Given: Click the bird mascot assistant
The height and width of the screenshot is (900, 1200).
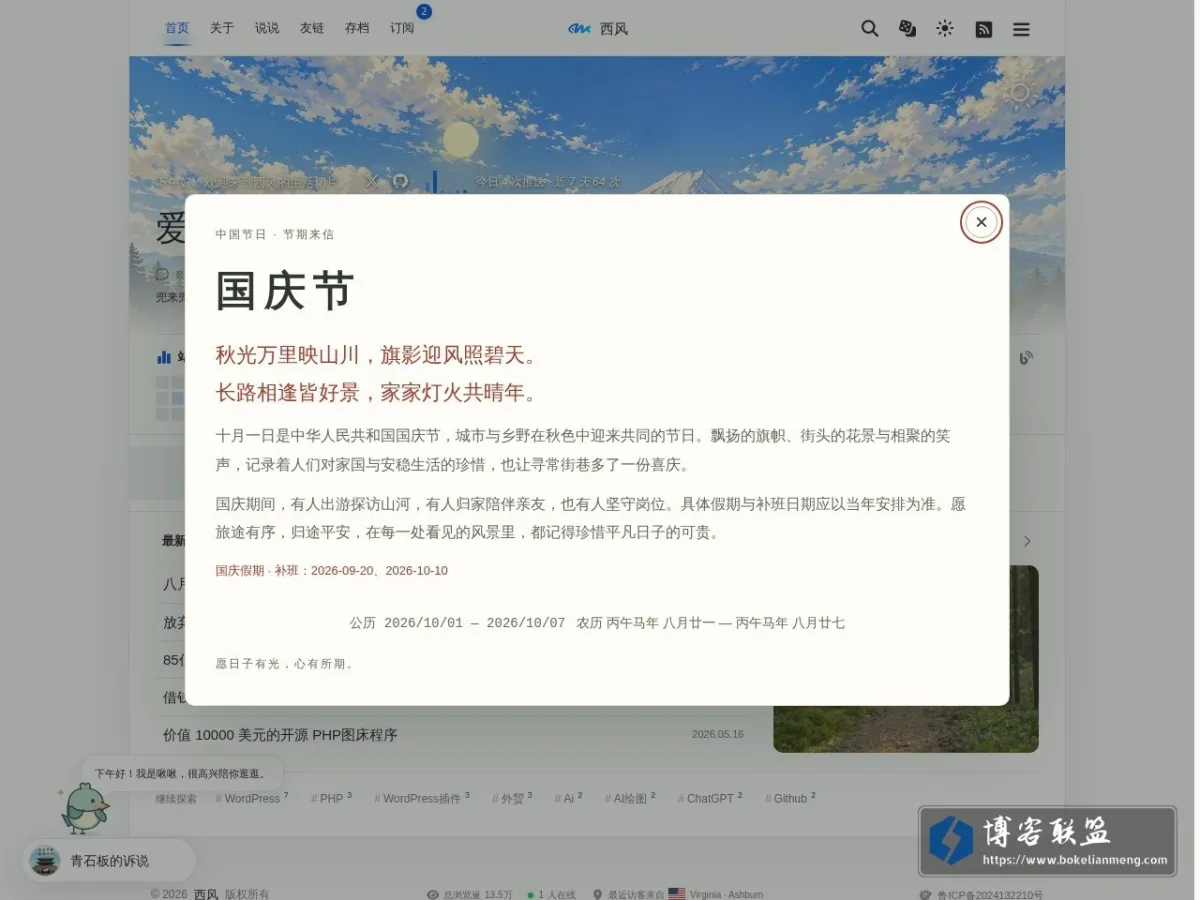Looking at the screenshot, I should tap(85, 808).
